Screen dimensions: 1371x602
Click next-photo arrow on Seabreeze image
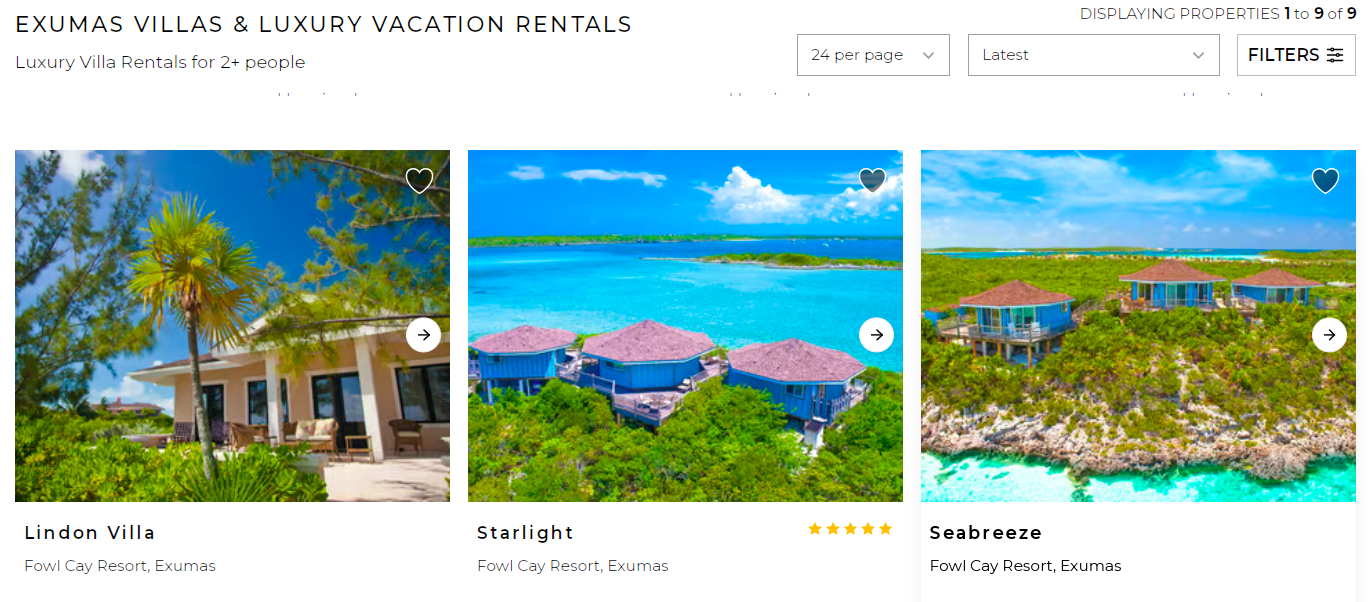click(x=1329, y=335)
